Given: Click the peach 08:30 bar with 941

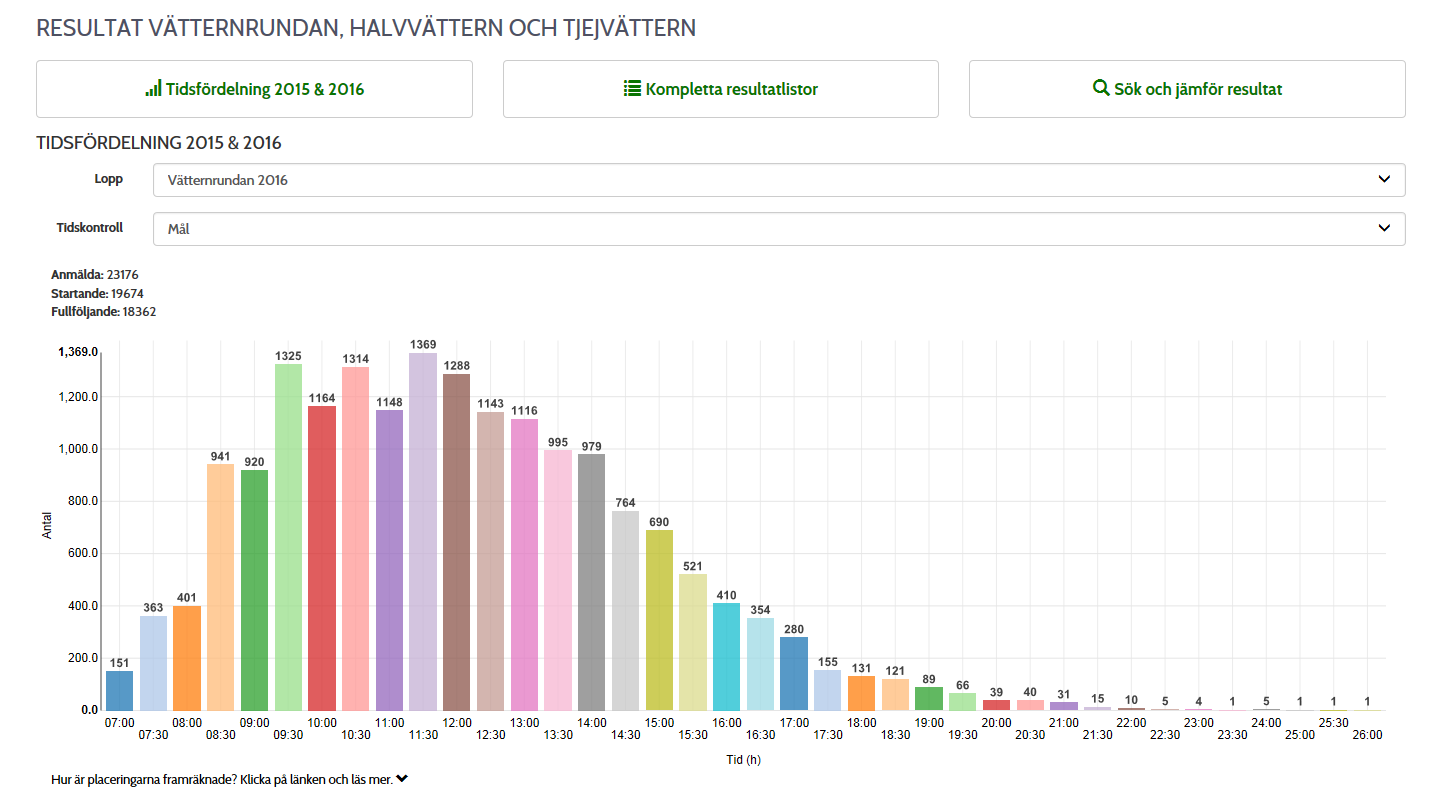Looking at the screenshot, I should point(220,588).
